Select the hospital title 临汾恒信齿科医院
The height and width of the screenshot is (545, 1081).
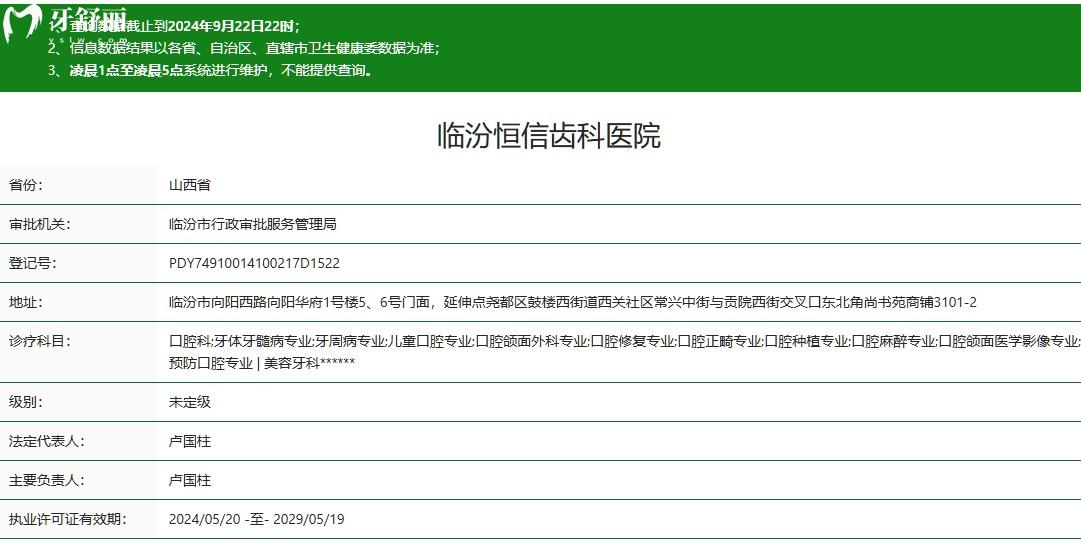(x=549, y=135)
